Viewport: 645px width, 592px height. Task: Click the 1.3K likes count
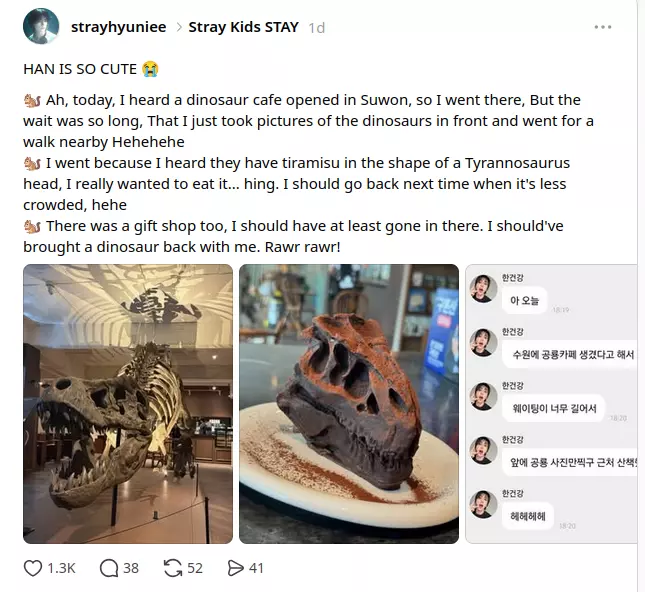pos(62,568)
